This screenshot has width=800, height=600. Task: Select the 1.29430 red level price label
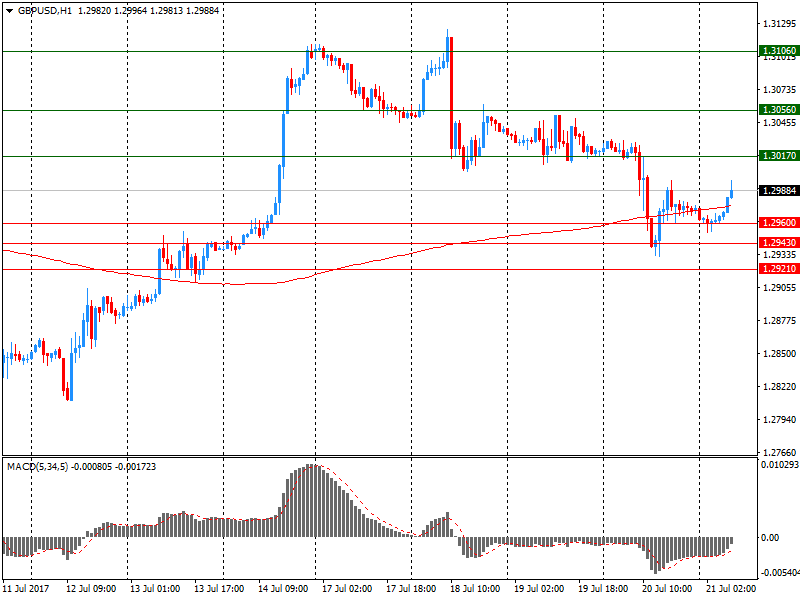[779, 242]
